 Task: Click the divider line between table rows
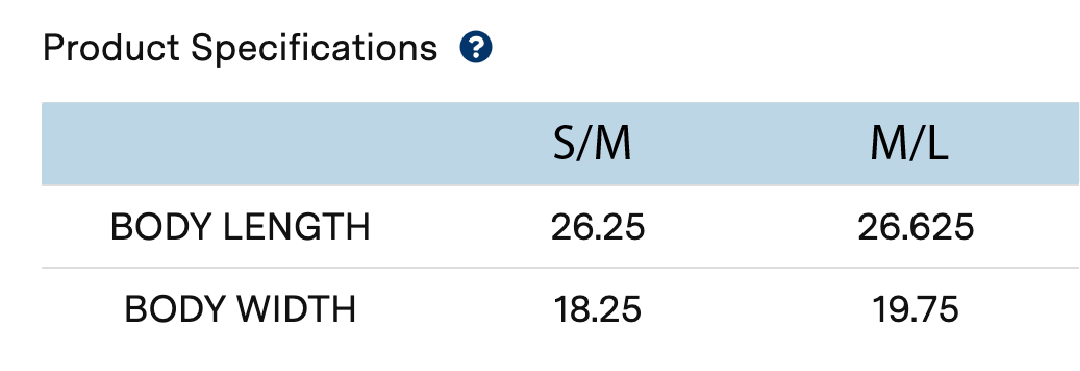[x=561, y=268]
